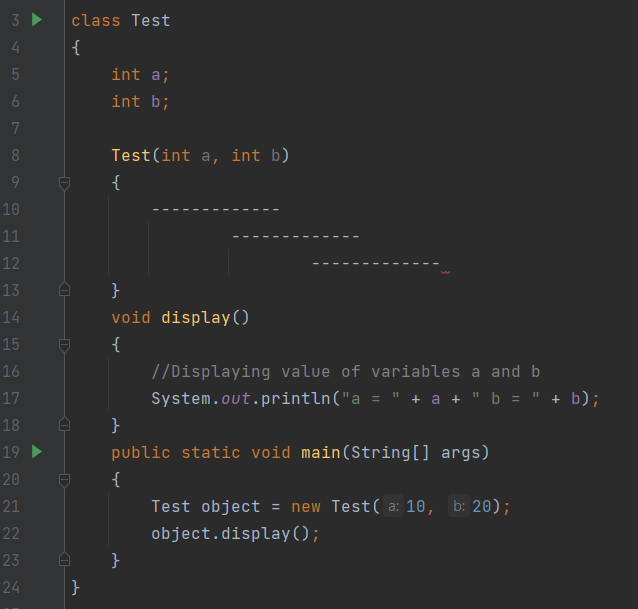
Task: Click the string literal " b = "
Action: click(x=506, y=398)
